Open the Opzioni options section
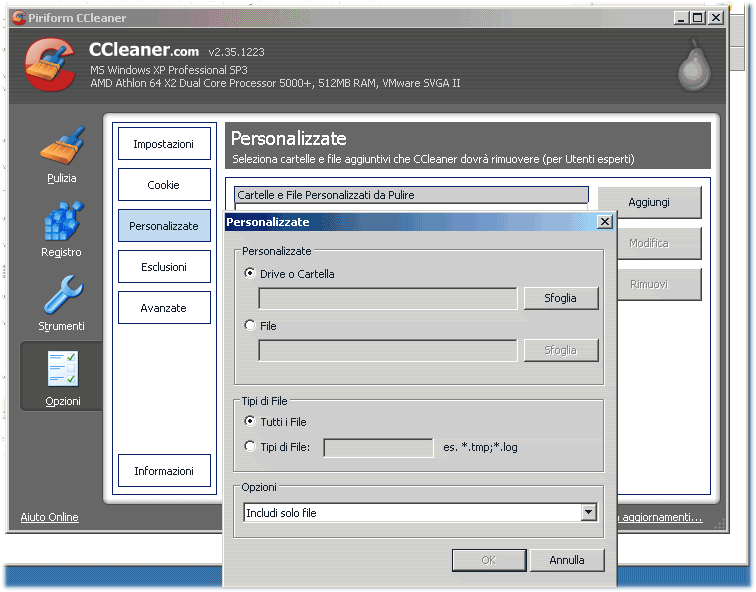756x592 pixels. click(63, 378)
